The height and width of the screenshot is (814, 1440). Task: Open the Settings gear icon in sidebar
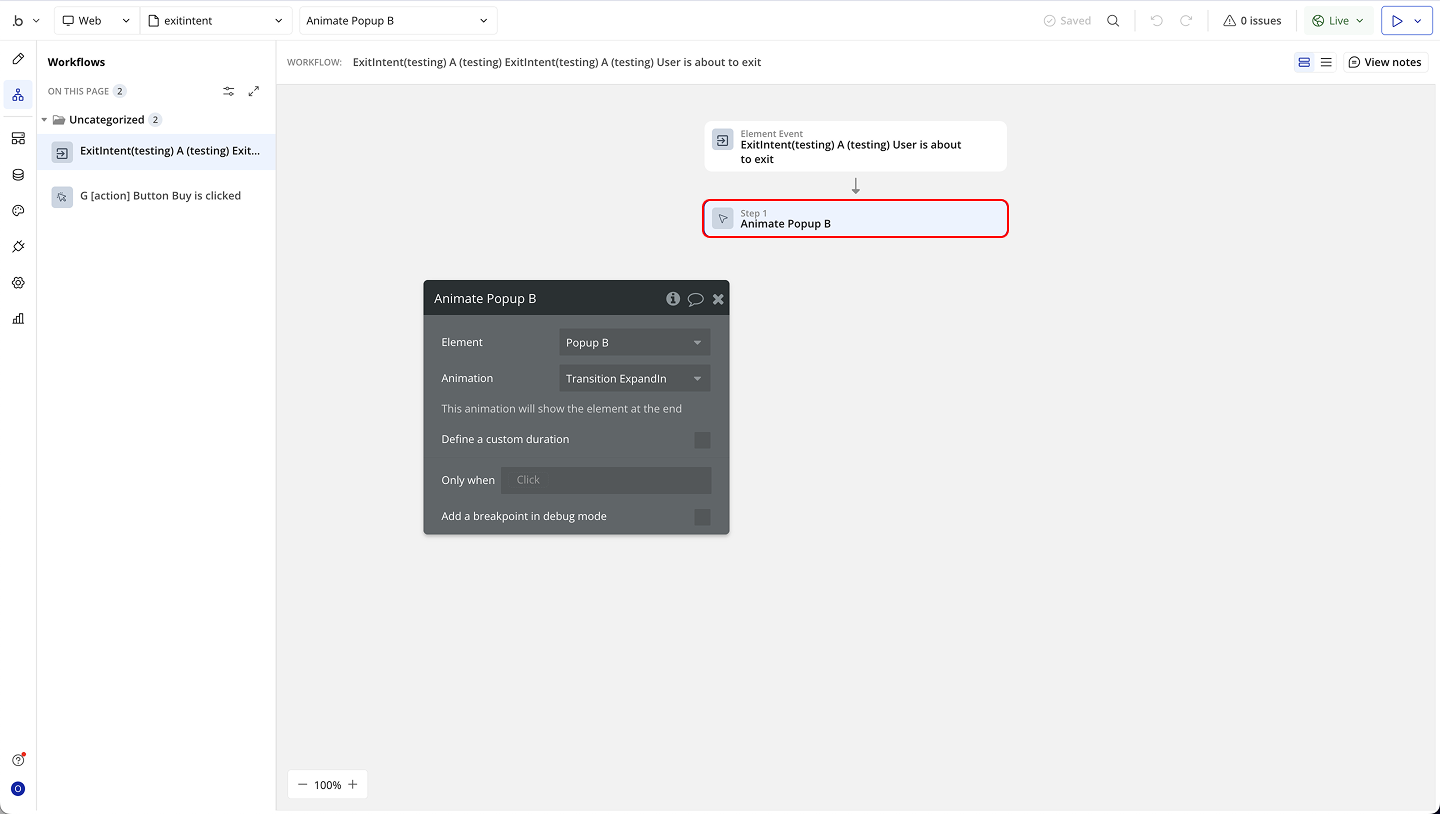18,283
